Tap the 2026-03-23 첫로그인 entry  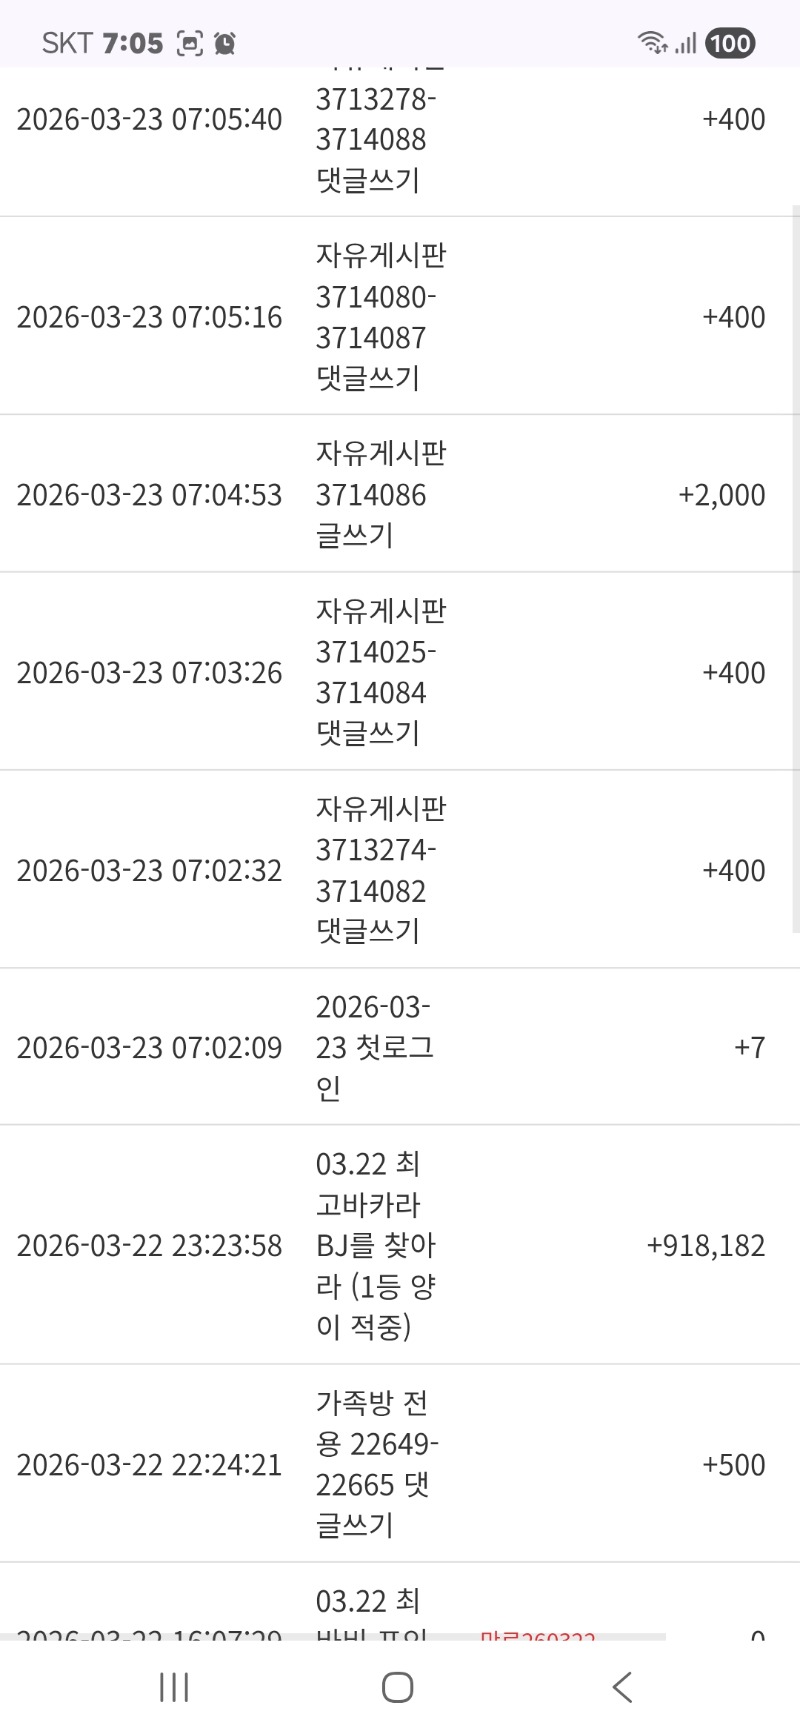point(374,1047)
